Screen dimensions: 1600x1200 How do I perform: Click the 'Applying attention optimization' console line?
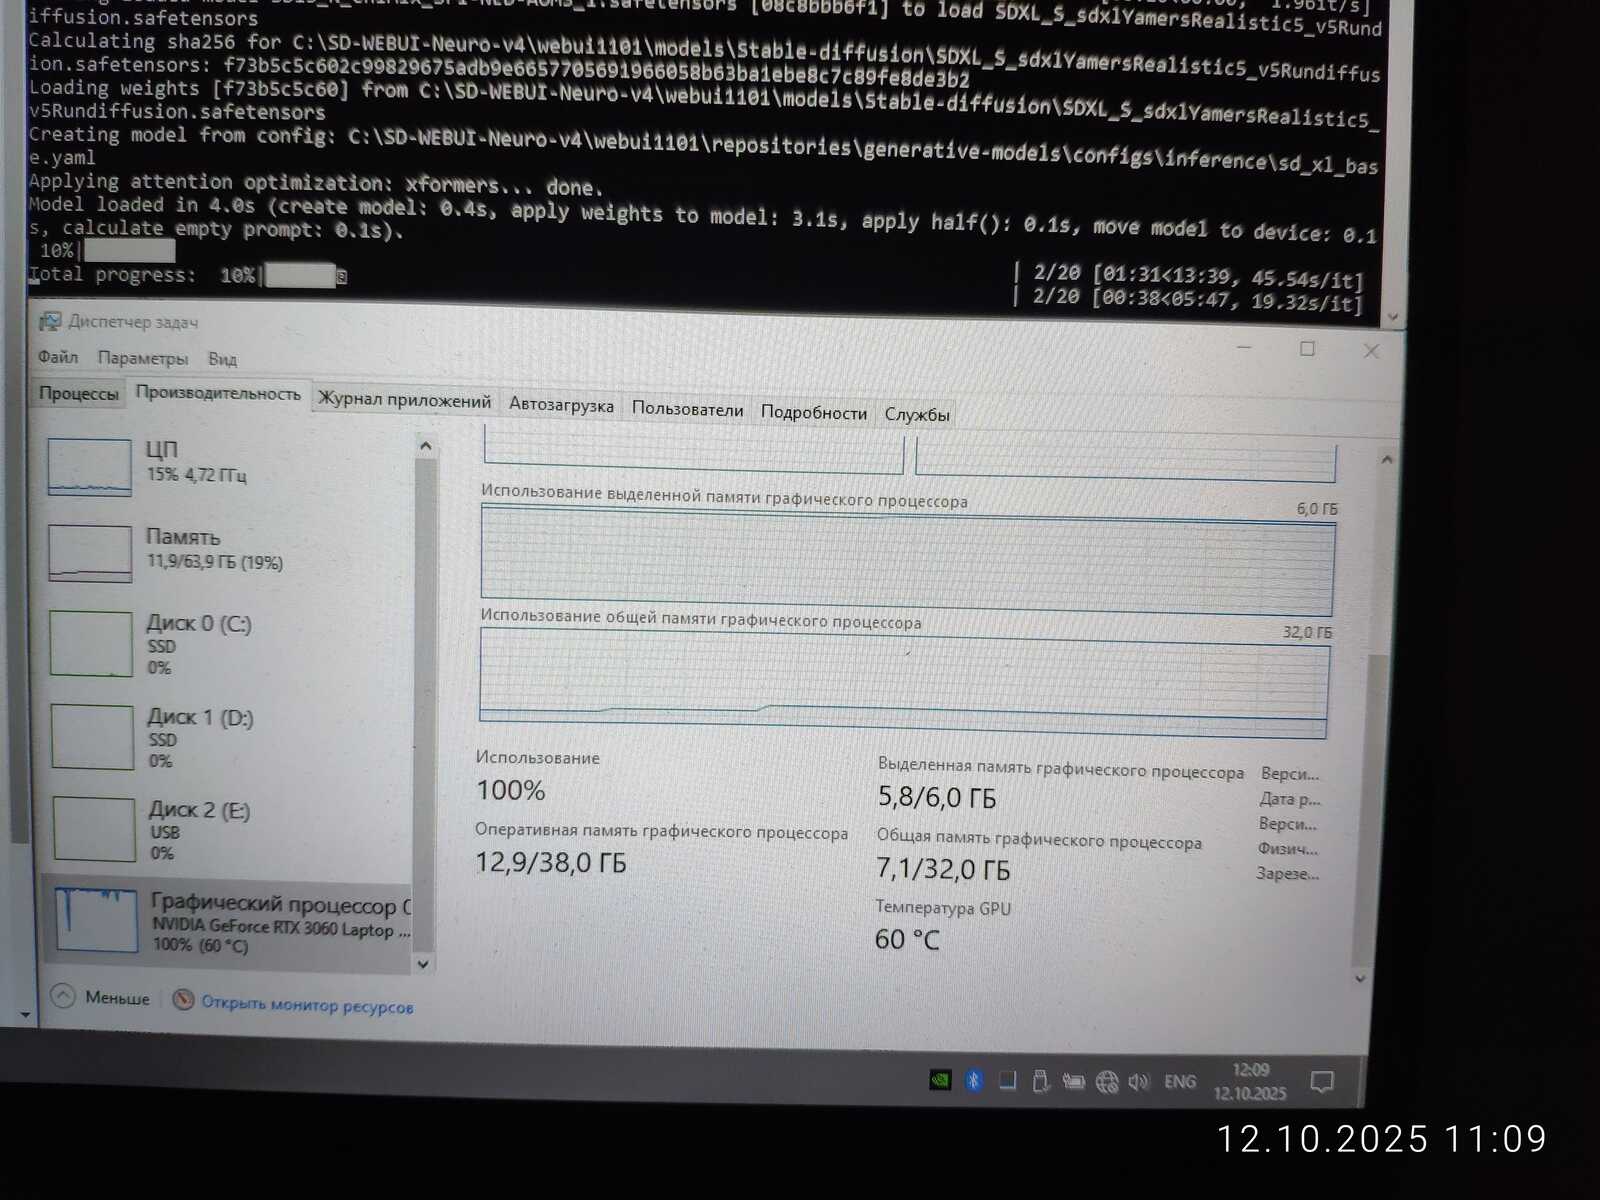point(316,184)
